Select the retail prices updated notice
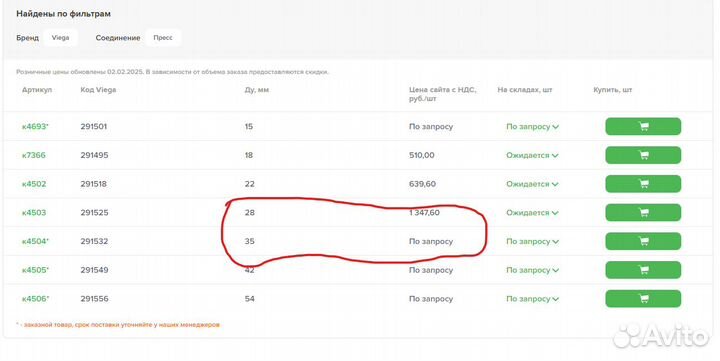The width and height of the screenshot is (720, 361). tap(173, 72)
